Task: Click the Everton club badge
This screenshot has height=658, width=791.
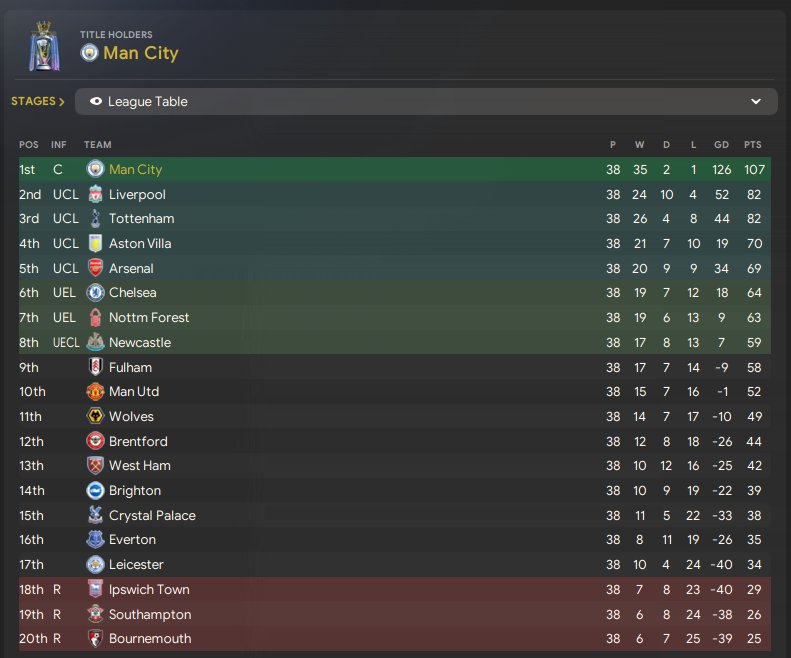Action: [x=95, y=540]
